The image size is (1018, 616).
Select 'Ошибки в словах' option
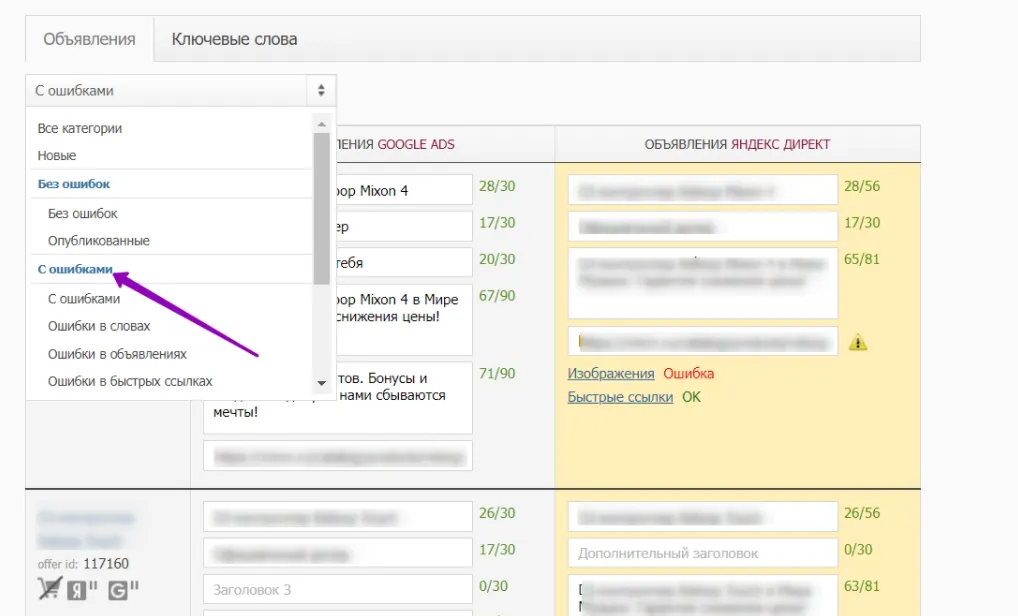tap(99, 326)
